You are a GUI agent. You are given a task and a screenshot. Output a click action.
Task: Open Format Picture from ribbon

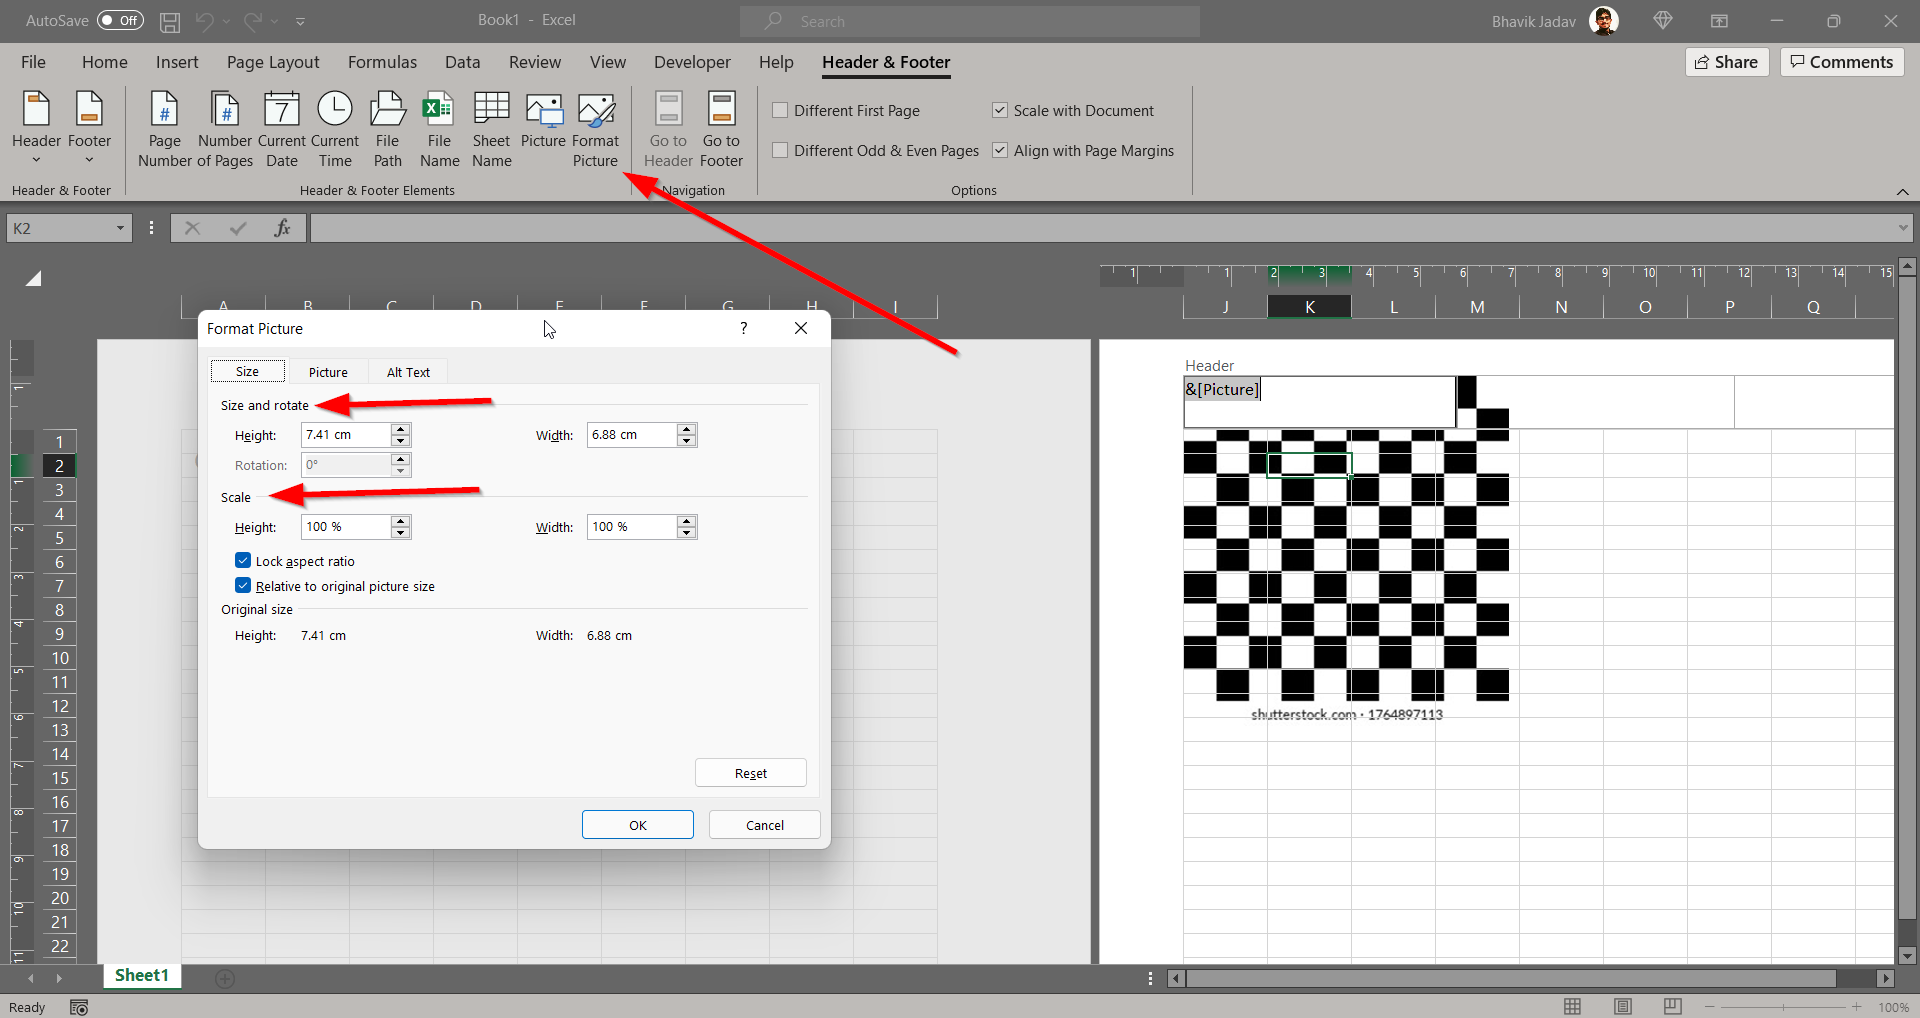(595, 129)
